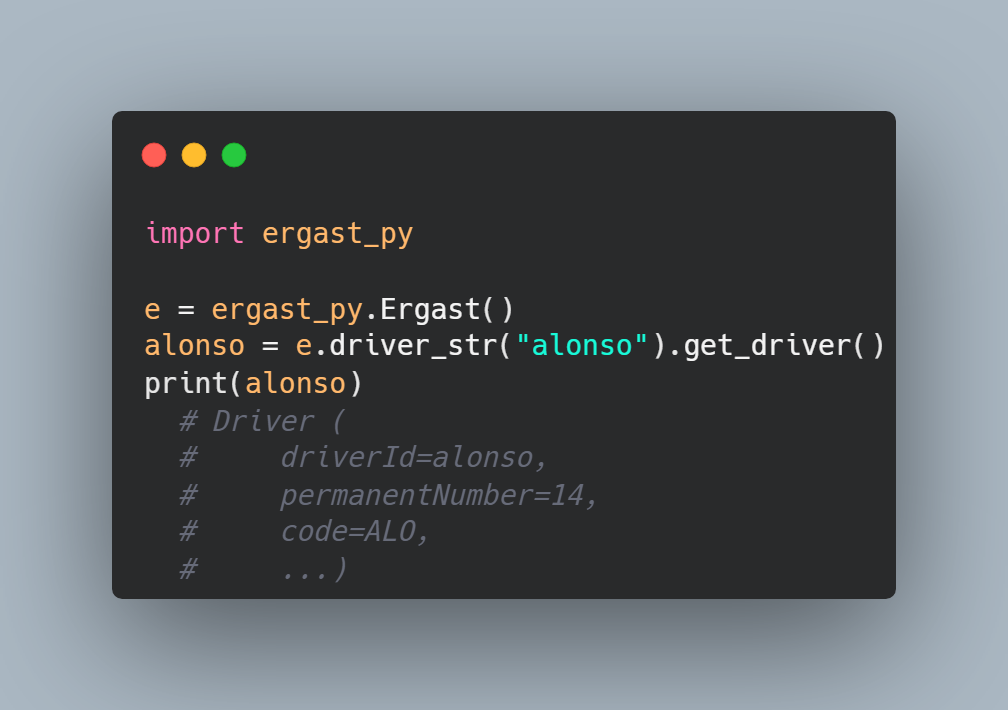The height and width of the screenshot is (710, 1008).
Task: Click the get_driver() method call
Action: [x=784, y=347]
